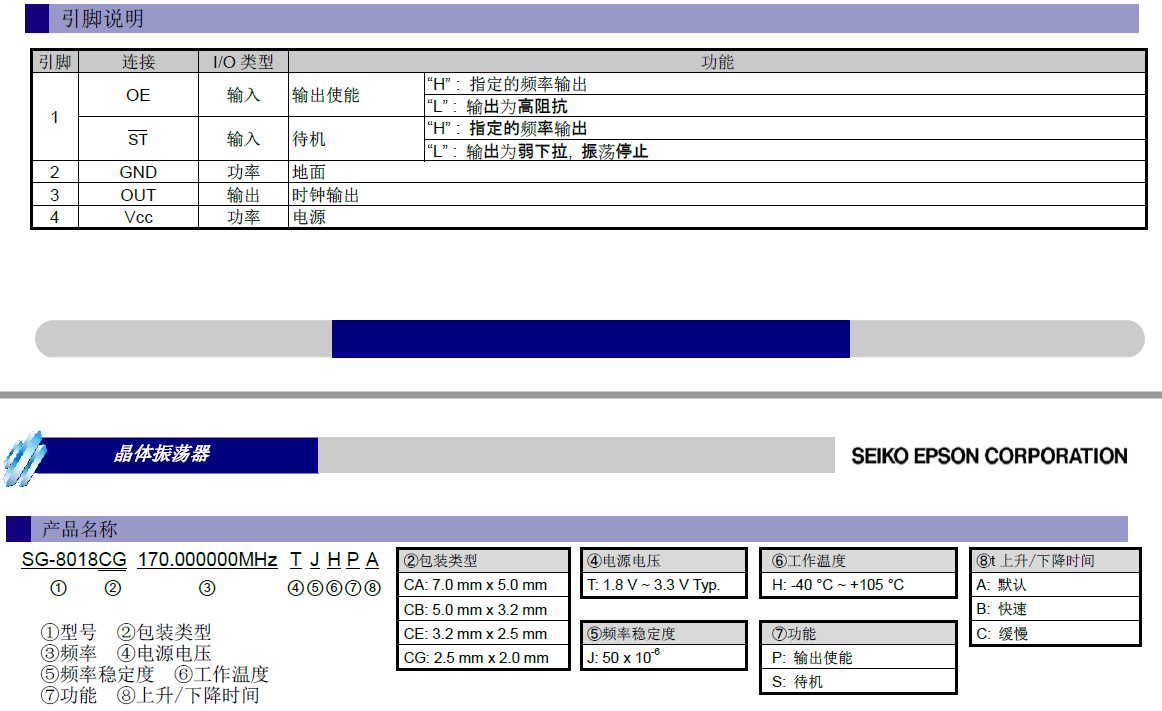This screenshot has height=711, width=1162.
Task: Click the 170.000000MHz frequency value
Action: [208, 560]
